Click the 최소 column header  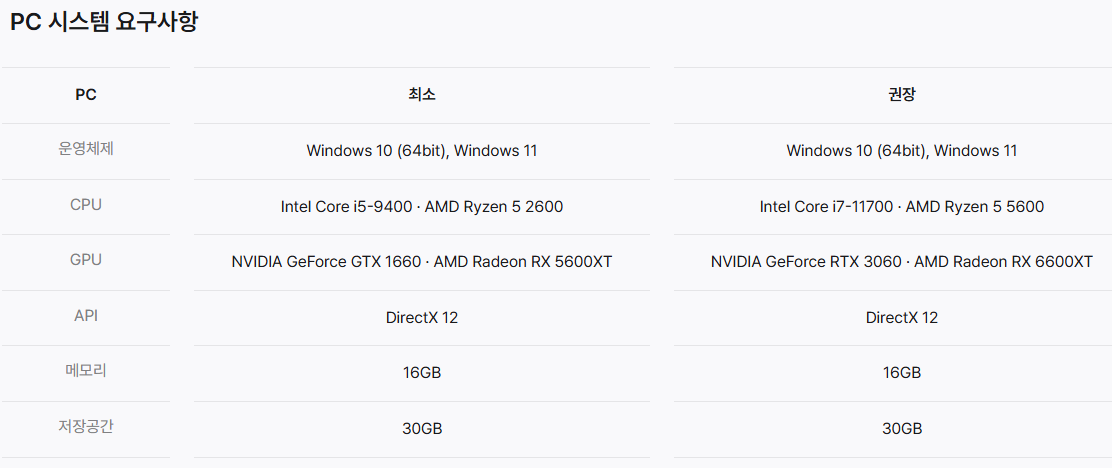tap(422, 95)
